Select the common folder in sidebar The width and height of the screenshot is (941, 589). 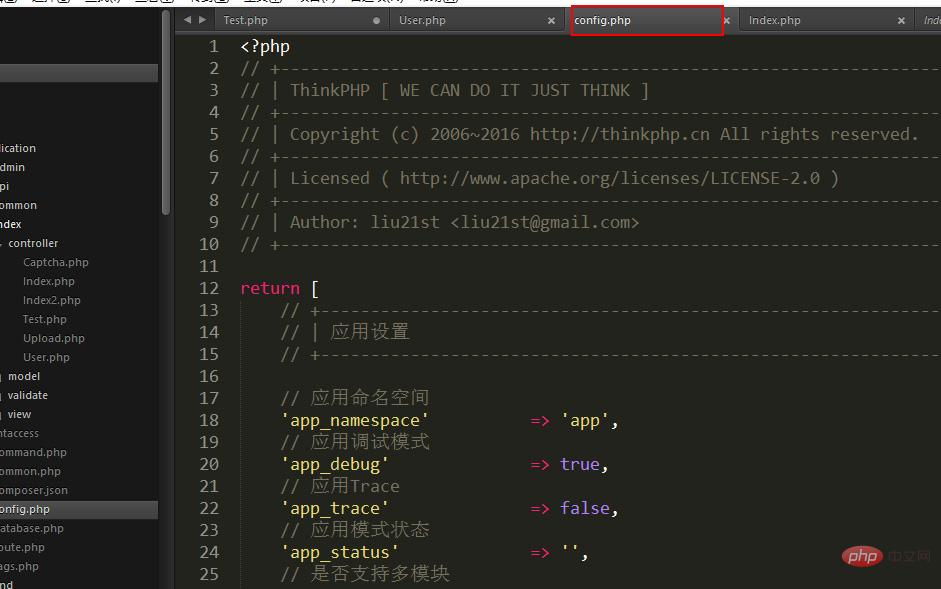click(x=19, y=205)
